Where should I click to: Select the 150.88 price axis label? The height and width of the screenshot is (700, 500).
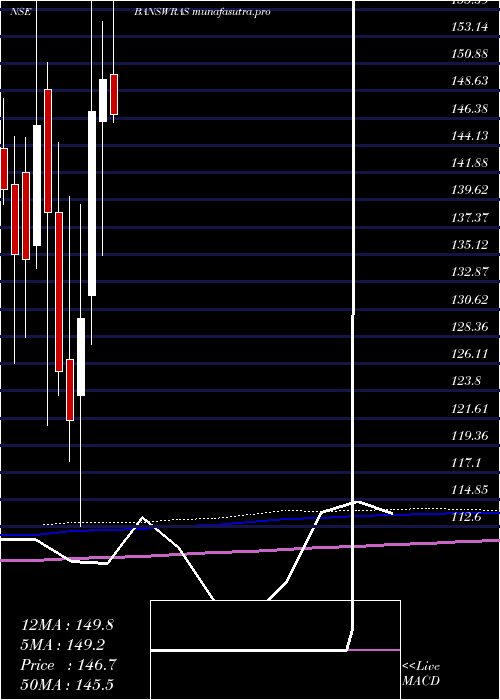[x=470, y=54]
